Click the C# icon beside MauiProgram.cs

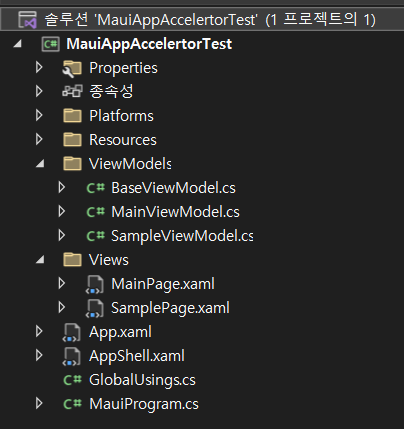click(73, 404)
